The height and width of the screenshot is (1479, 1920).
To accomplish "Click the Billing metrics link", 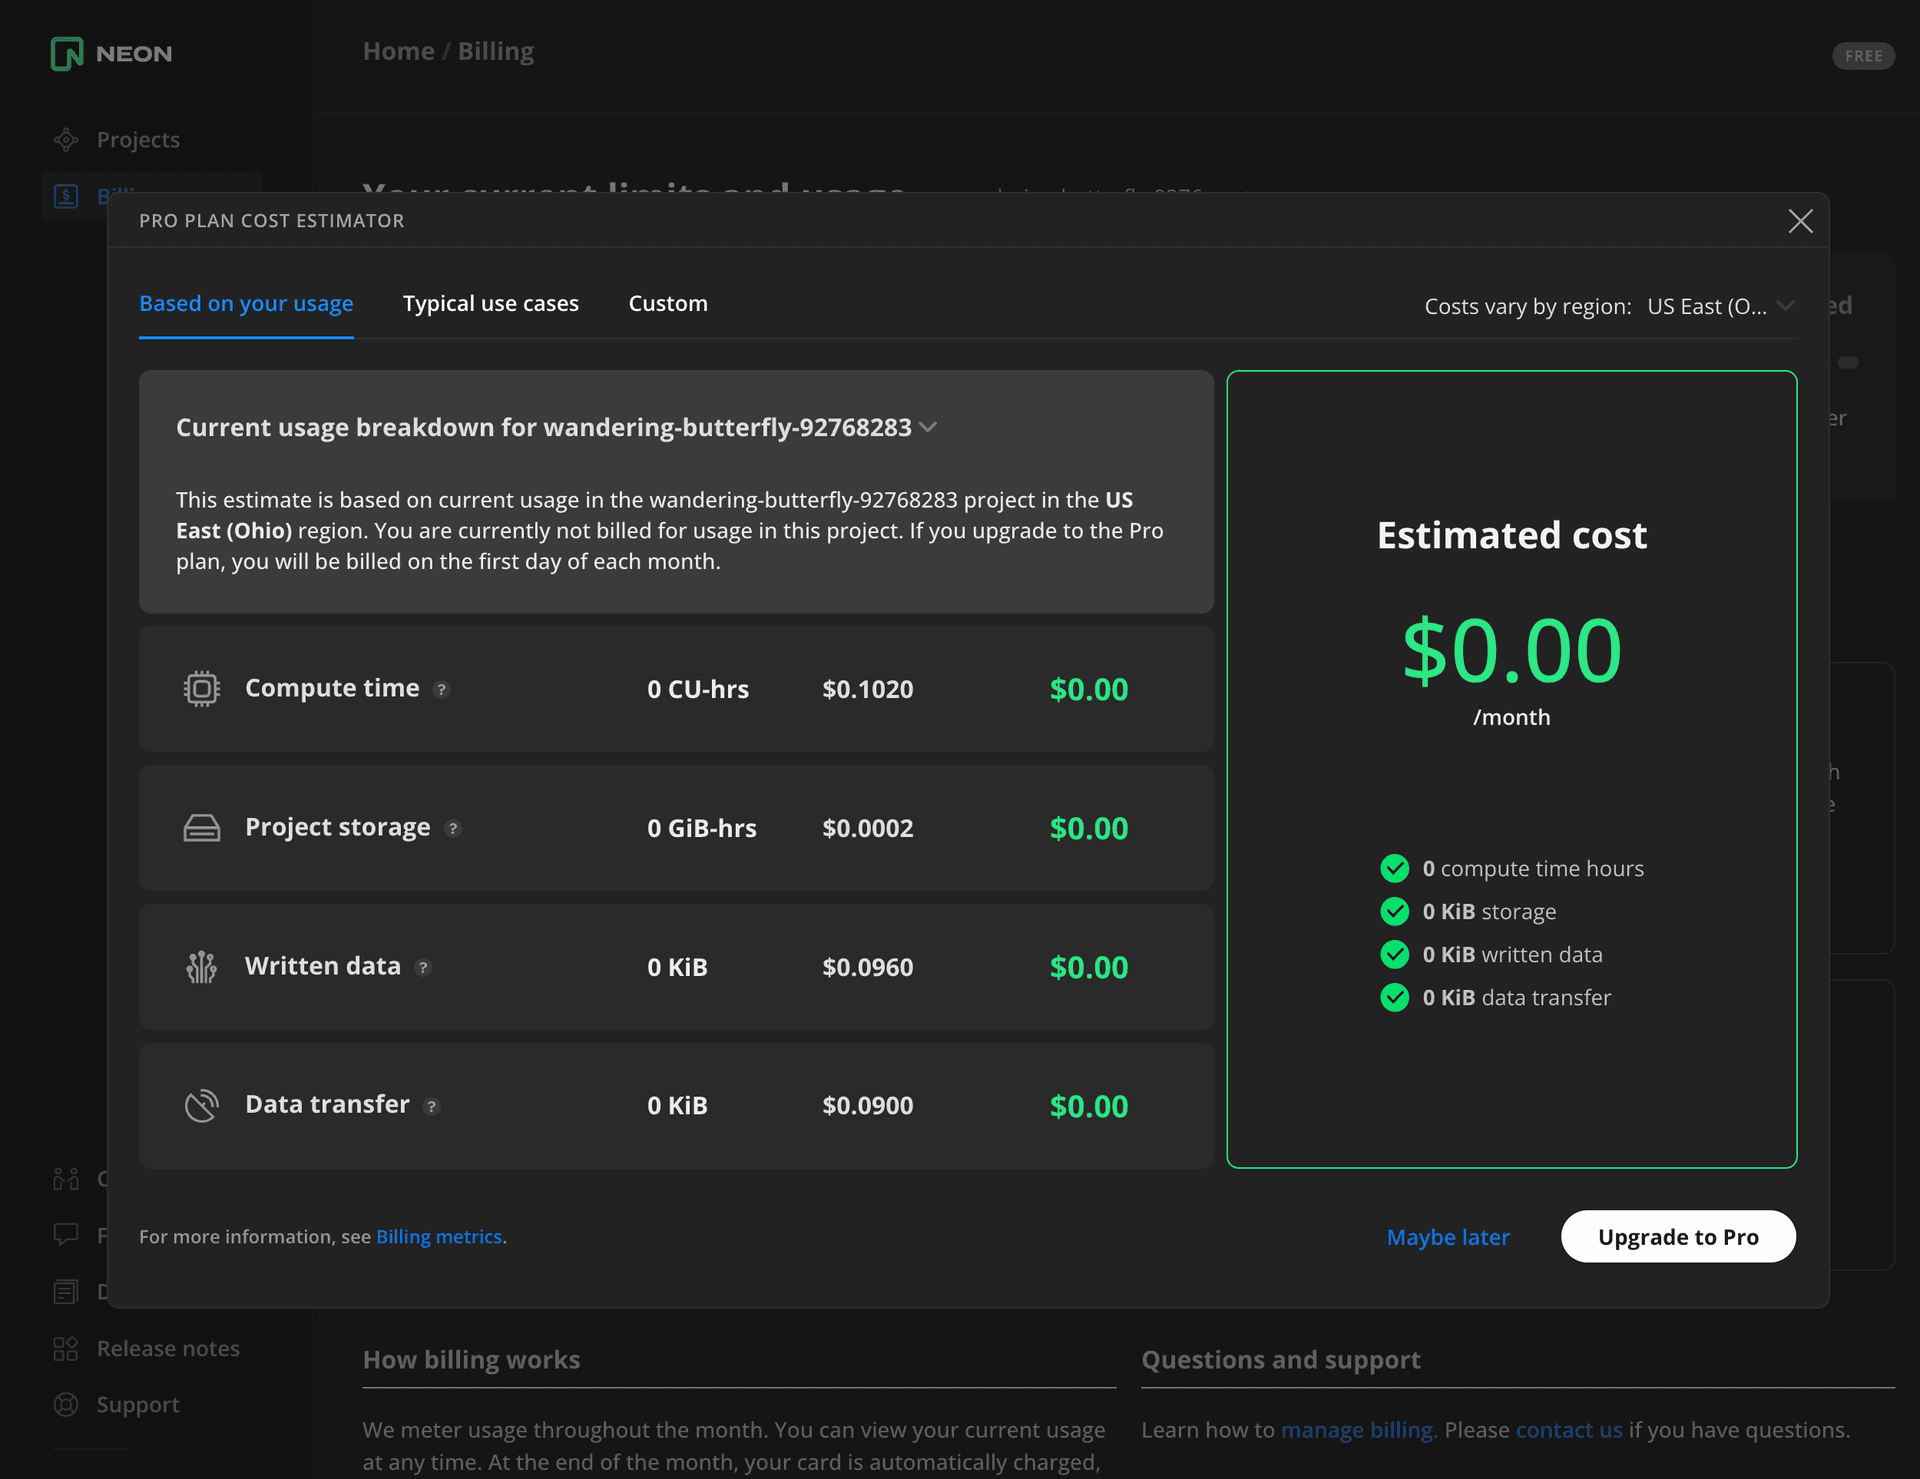I will tap(438, 1237).
